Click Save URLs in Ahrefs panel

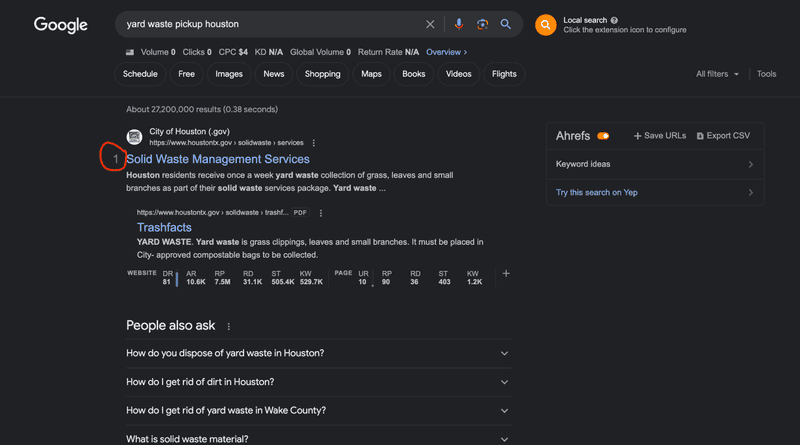(x=660, y=136)
